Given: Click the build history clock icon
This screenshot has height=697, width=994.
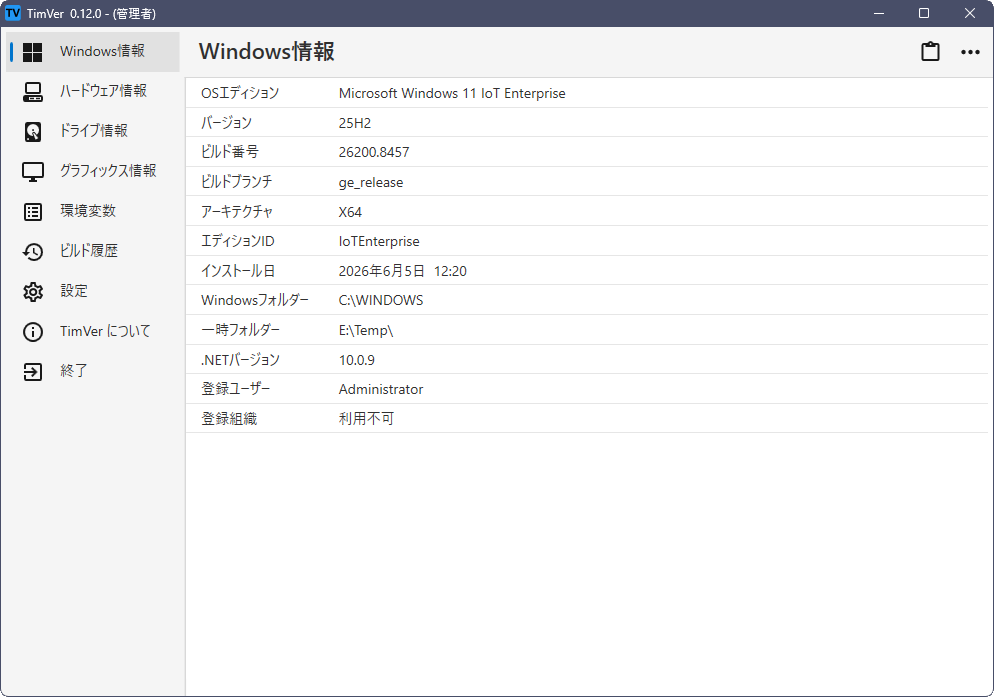Looking at the screenshot, I should pyautogui.click(x=32, y=252).
